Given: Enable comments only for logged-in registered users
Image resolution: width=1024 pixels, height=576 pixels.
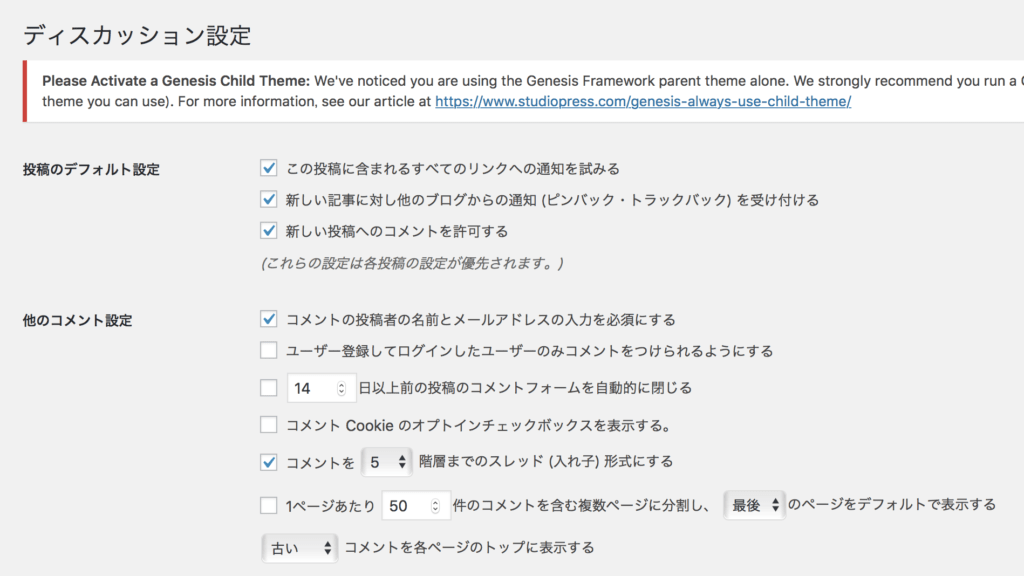Looking at the screenshot, I should coord(268,351).
